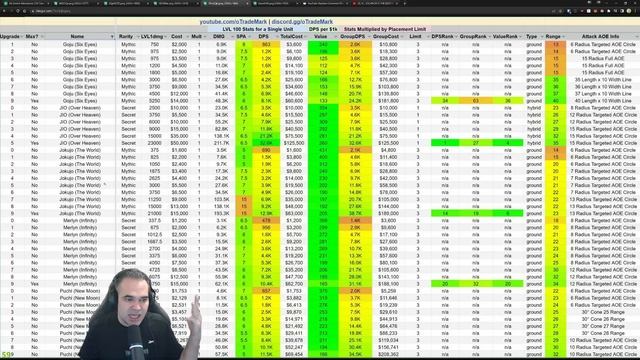The height and width of the screenshot is (360, 640).
Task: Open the discord.gg/oTradeMark link
Action: click(x=302, y=22)
